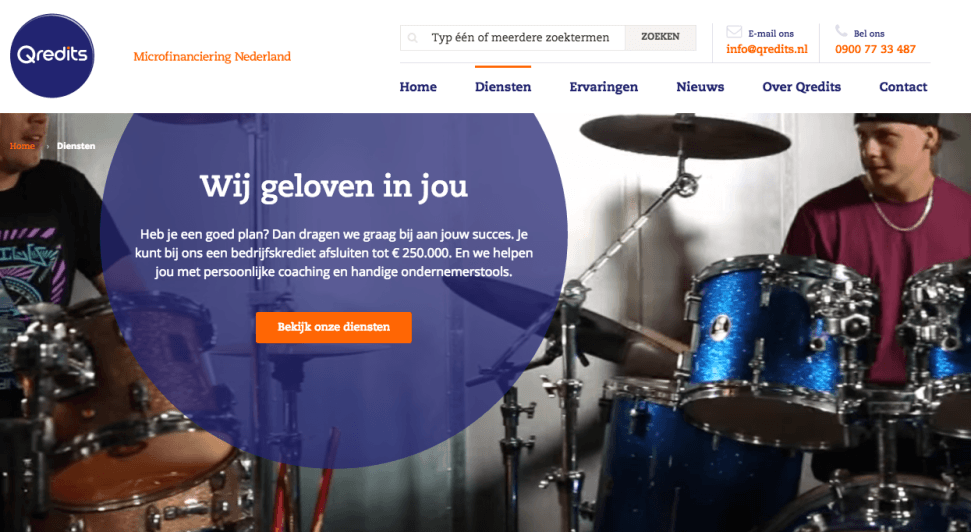Click the phone handset icon
Screen dimensions: 971x532
(x=841, y=30)
